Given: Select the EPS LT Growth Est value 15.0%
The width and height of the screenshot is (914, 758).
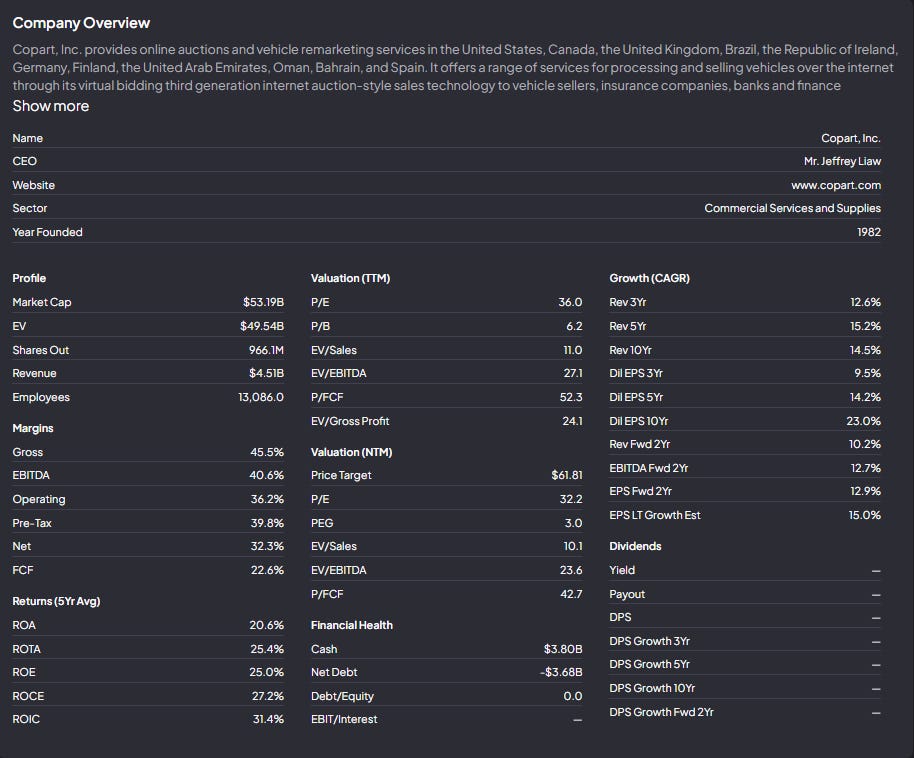Looking at the screenshot, I should (864, 515).
